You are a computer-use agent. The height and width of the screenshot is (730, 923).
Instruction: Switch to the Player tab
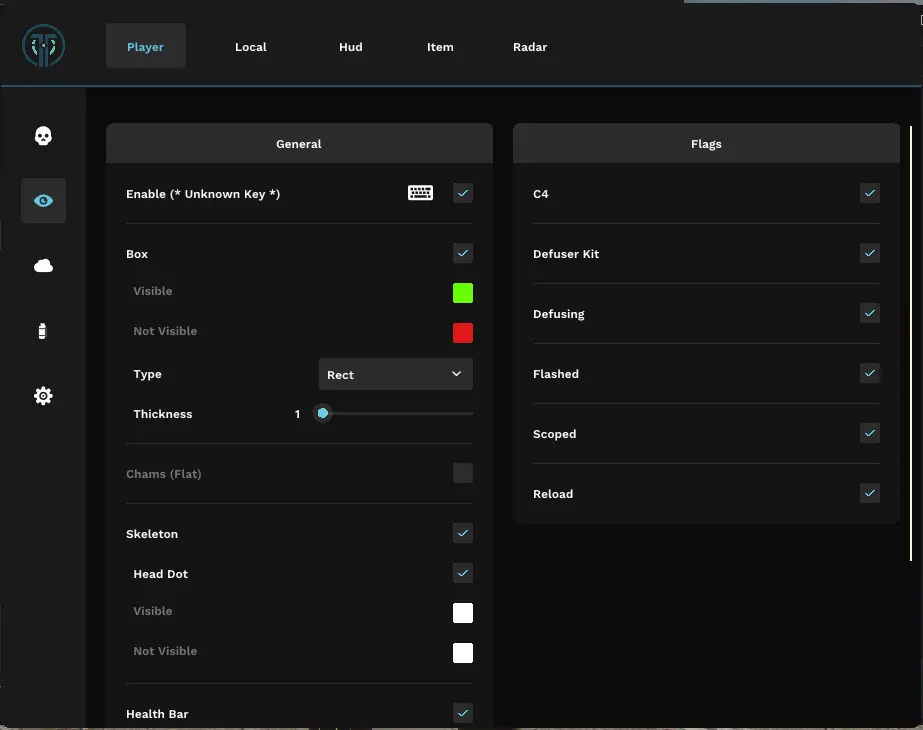(x=145, y=47)
